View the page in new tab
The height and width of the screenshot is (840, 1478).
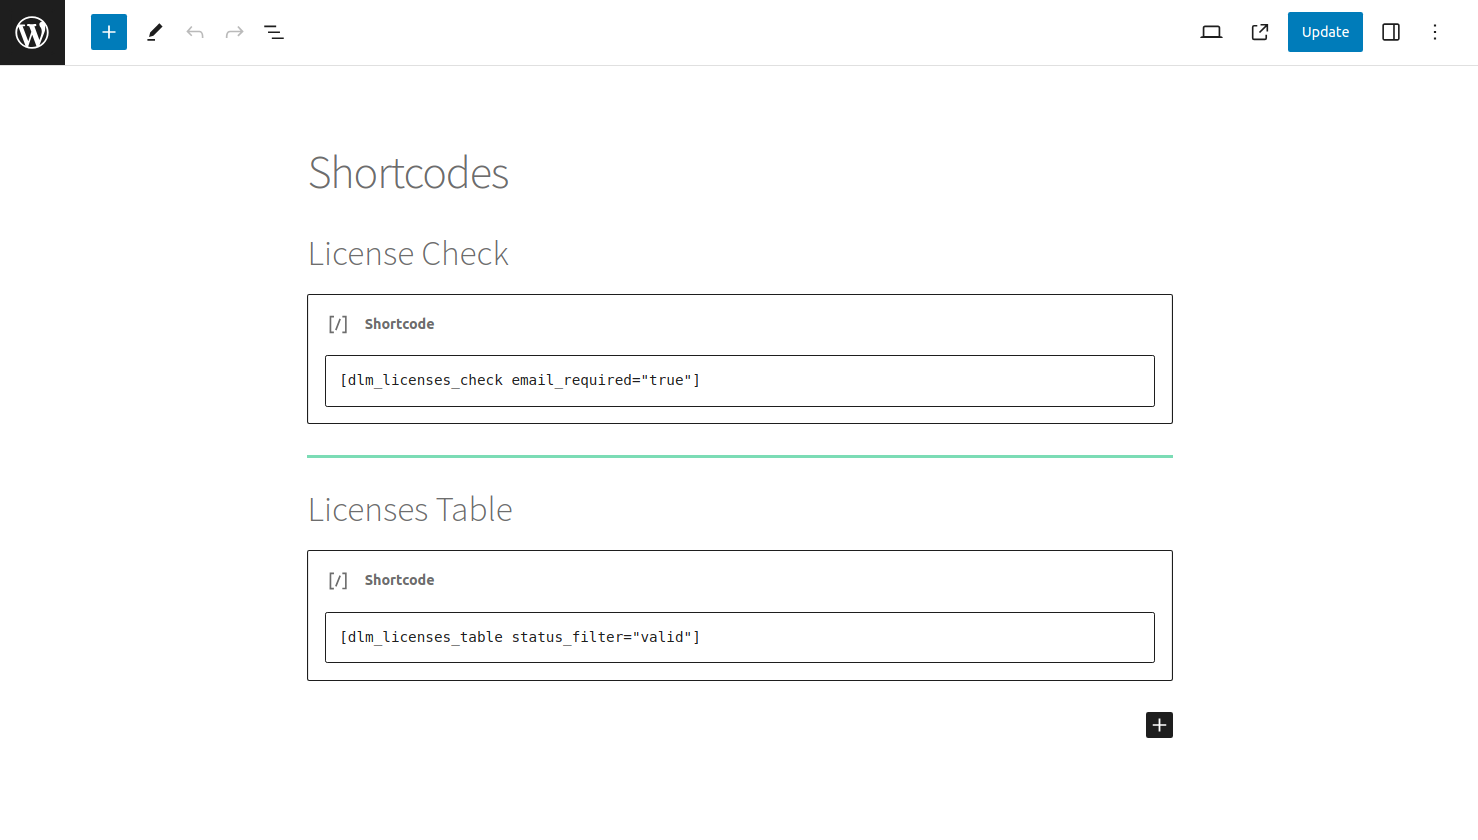1260,32
